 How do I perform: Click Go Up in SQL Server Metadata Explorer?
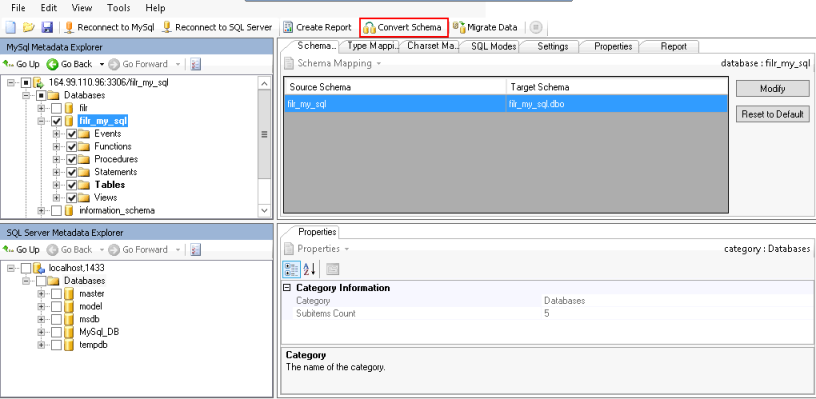pos(21,250)
